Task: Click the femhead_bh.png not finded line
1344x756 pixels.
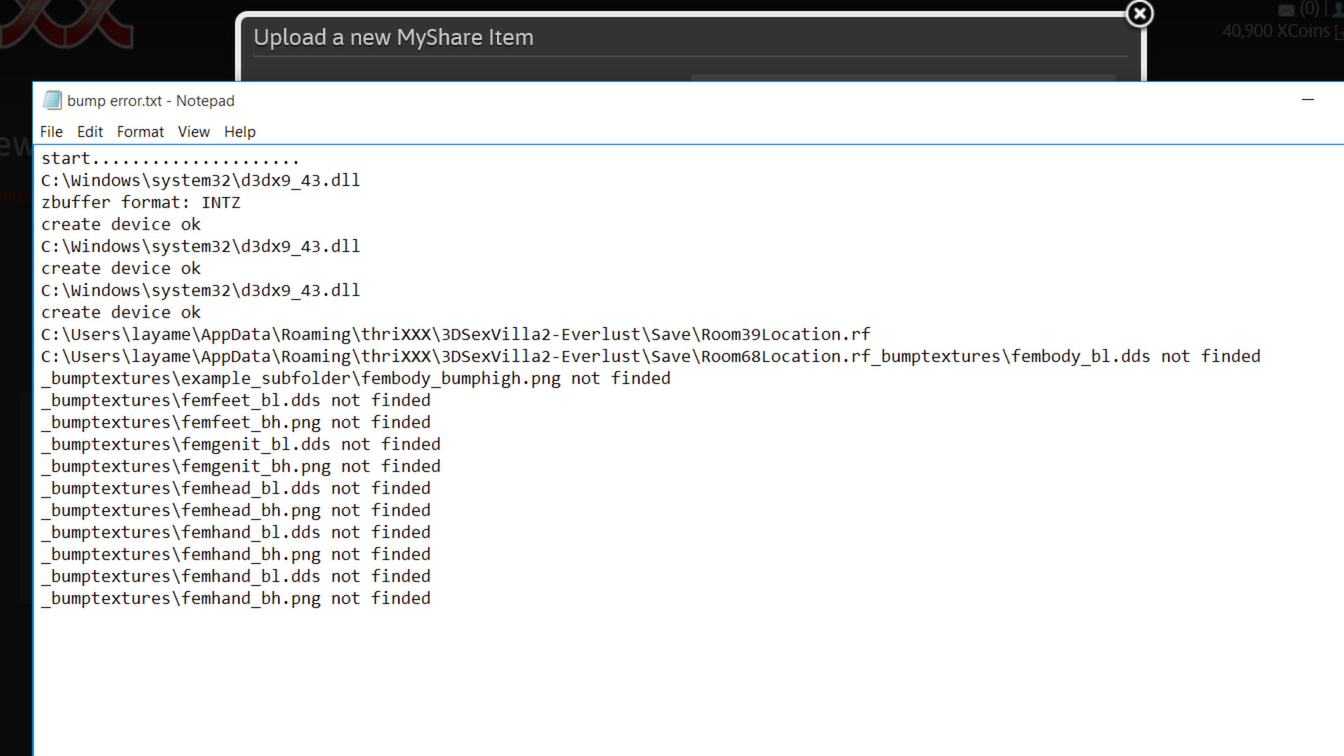Action: pos(236,510)
